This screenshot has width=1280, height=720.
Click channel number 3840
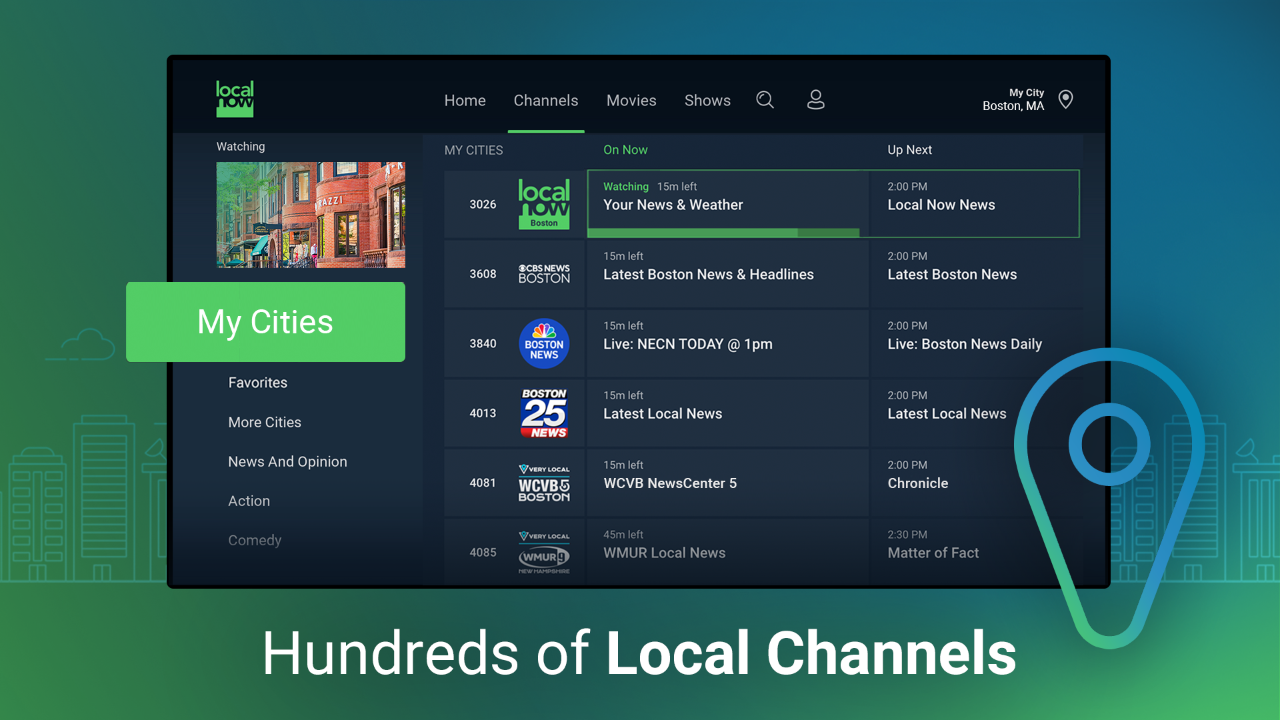click(483, 343)
